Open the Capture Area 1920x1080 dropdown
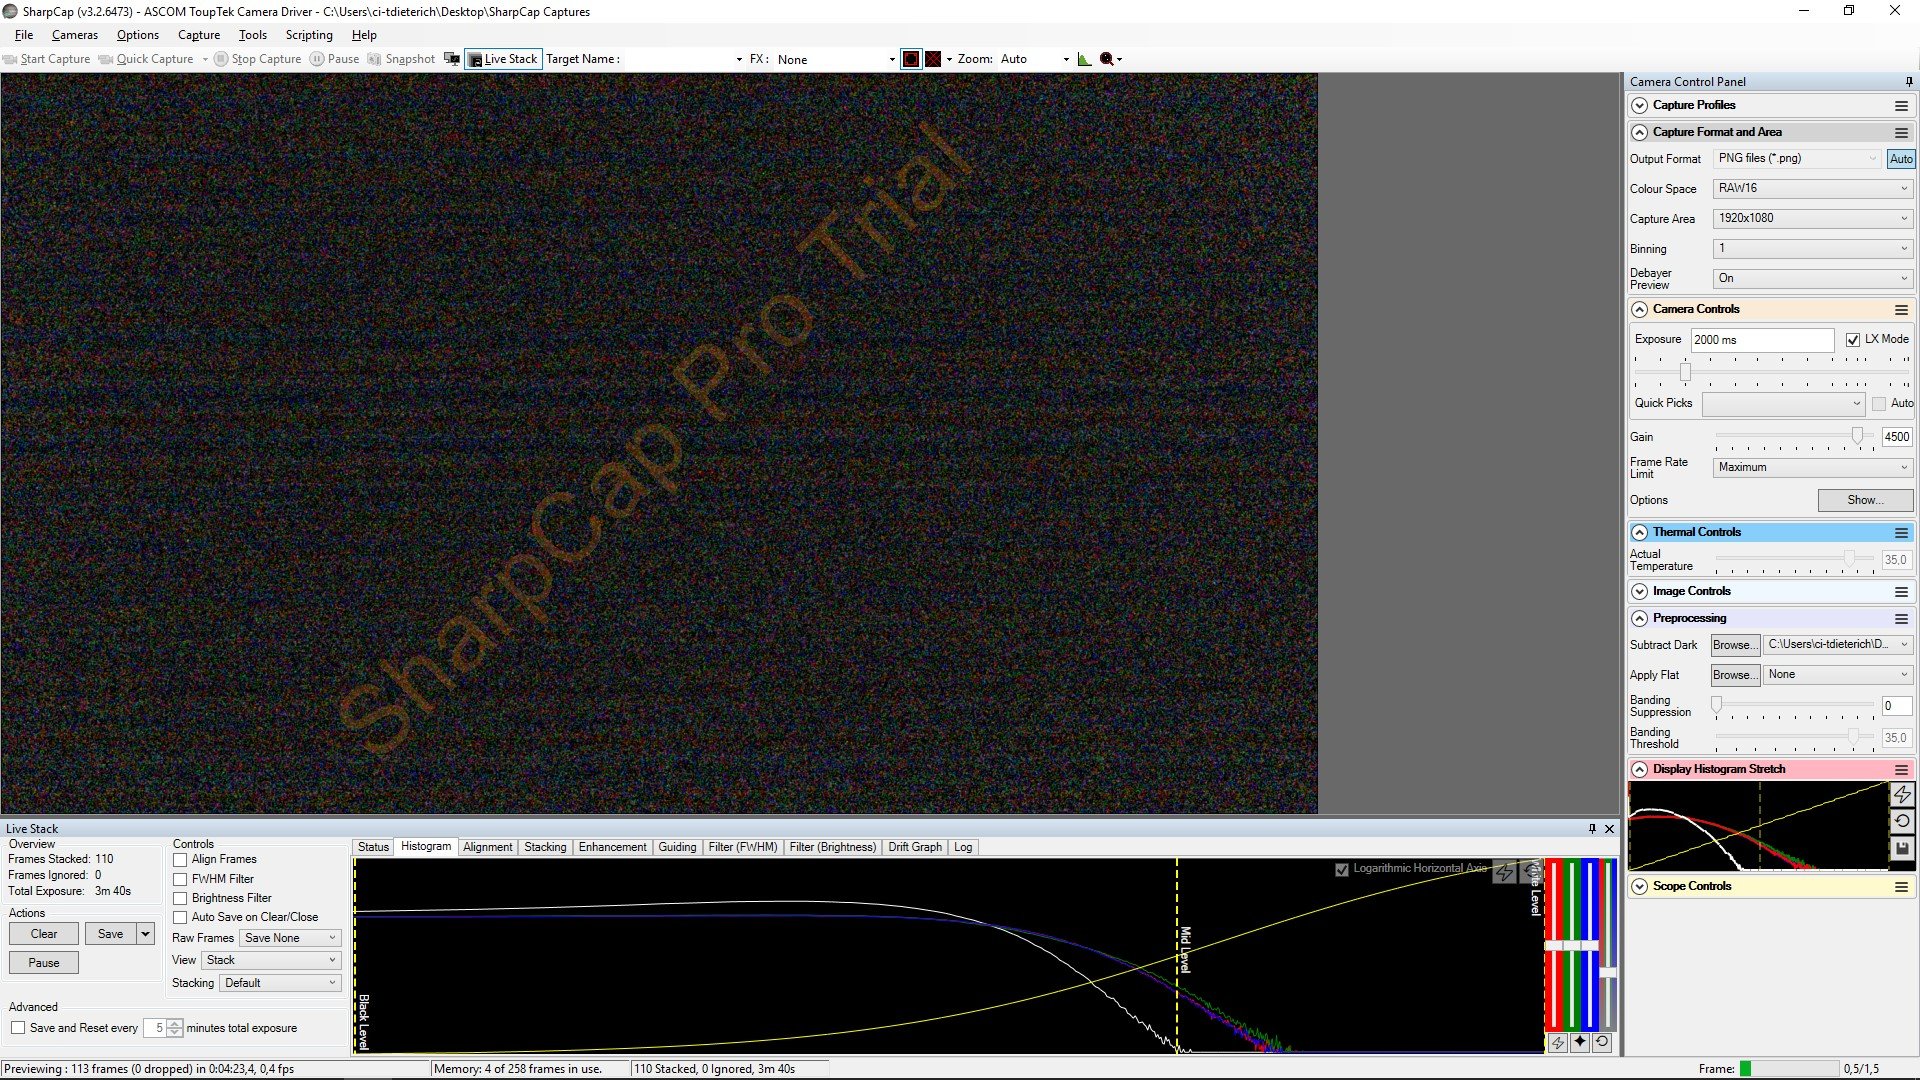 pyautogui.click(x=1812, y=218)
